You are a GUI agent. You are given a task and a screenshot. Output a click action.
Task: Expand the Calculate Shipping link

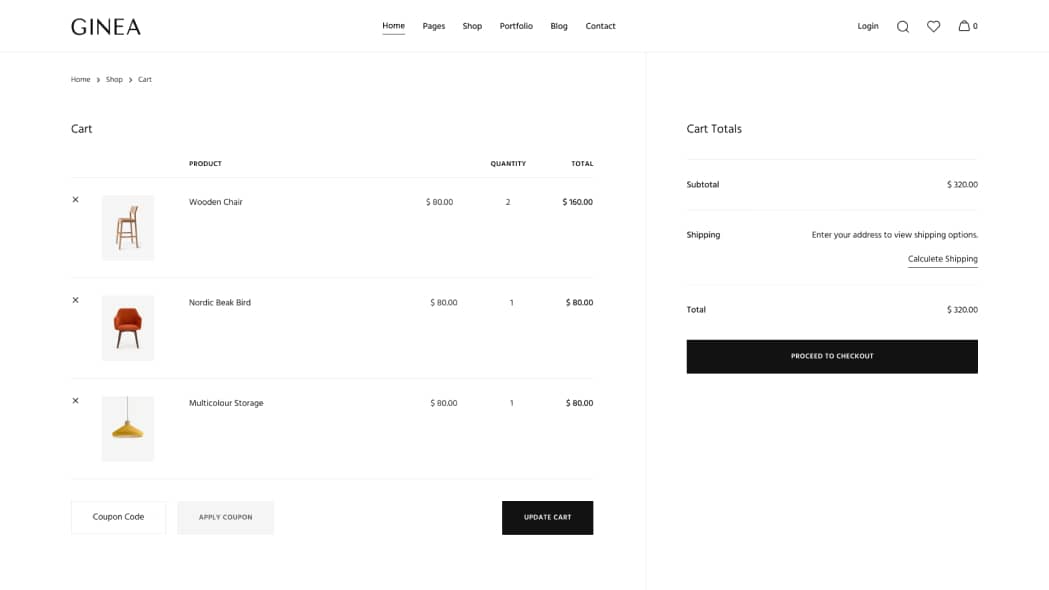[942, 259]
